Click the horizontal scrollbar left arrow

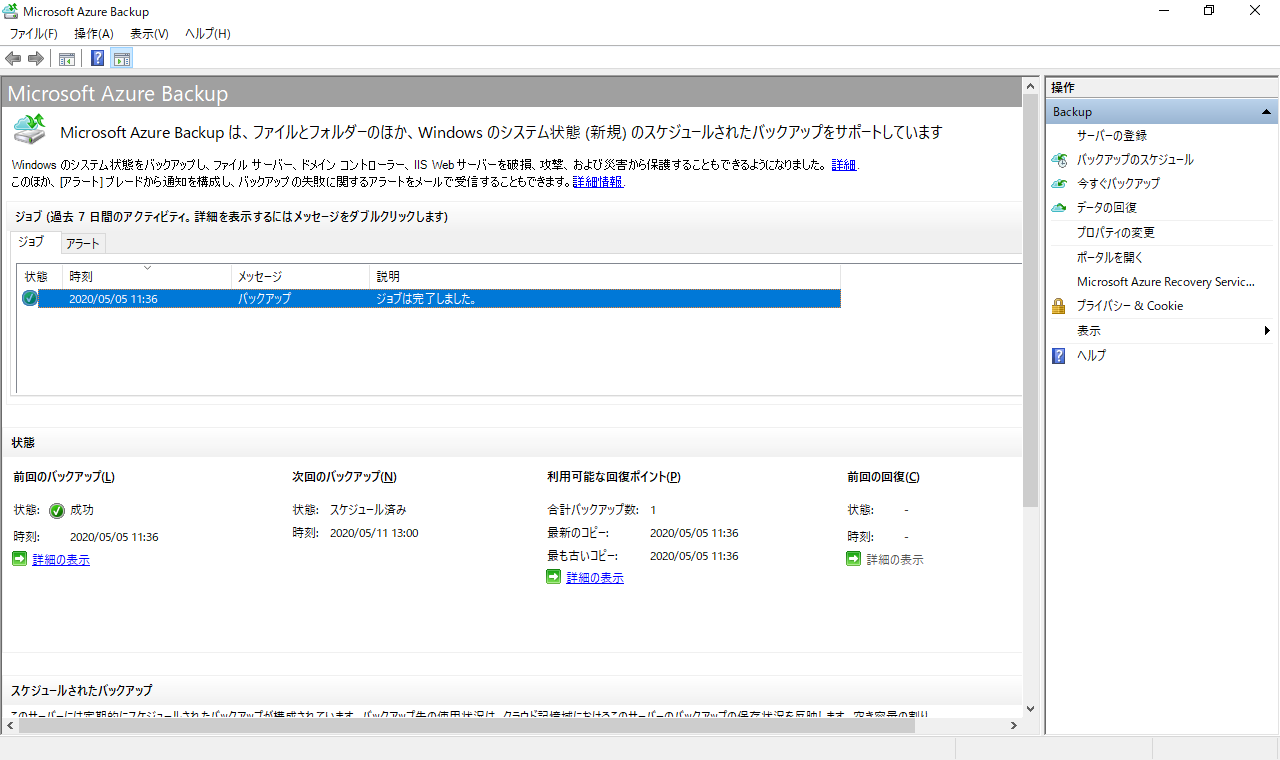(9, 726)
